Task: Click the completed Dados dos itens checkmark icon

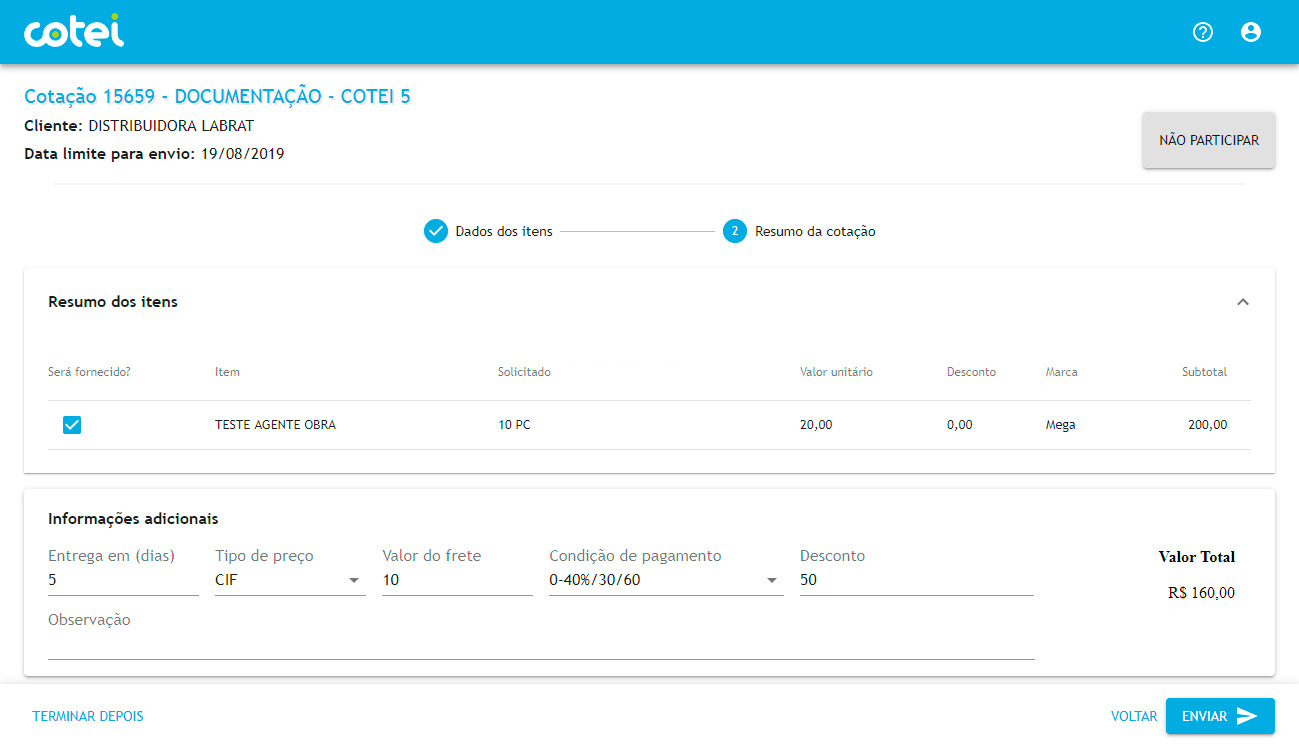Action: (435, 231)
